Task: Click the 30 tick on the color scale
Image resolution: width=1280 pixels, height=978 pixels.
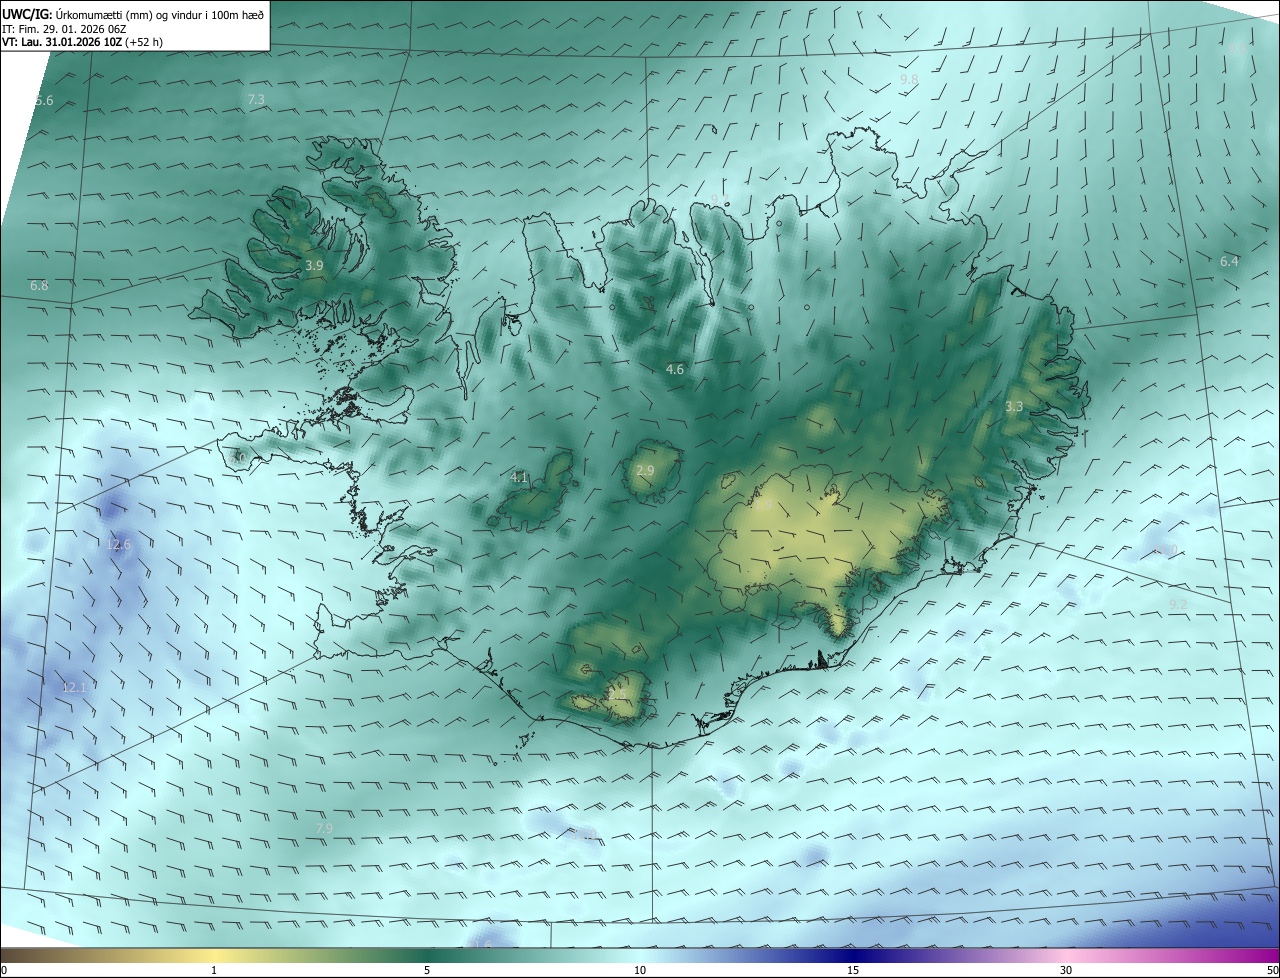Action: pyautogui.click(x=1066, y=970)
